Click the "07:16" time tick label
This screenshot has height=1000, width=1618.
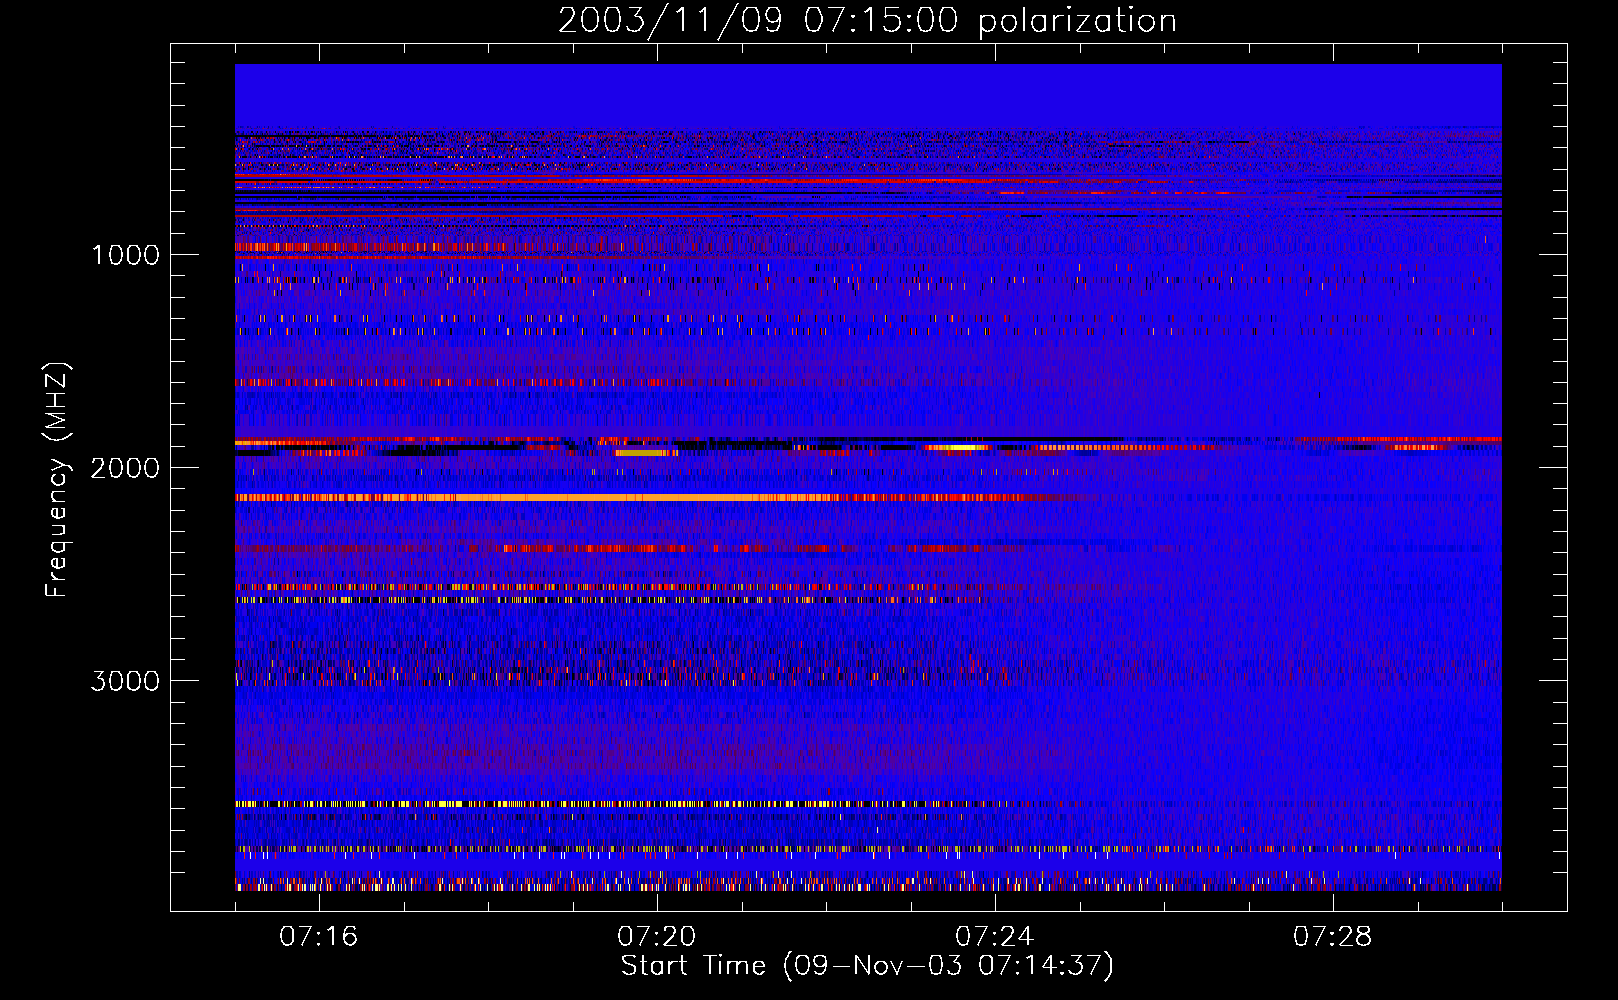pos(318,937)
